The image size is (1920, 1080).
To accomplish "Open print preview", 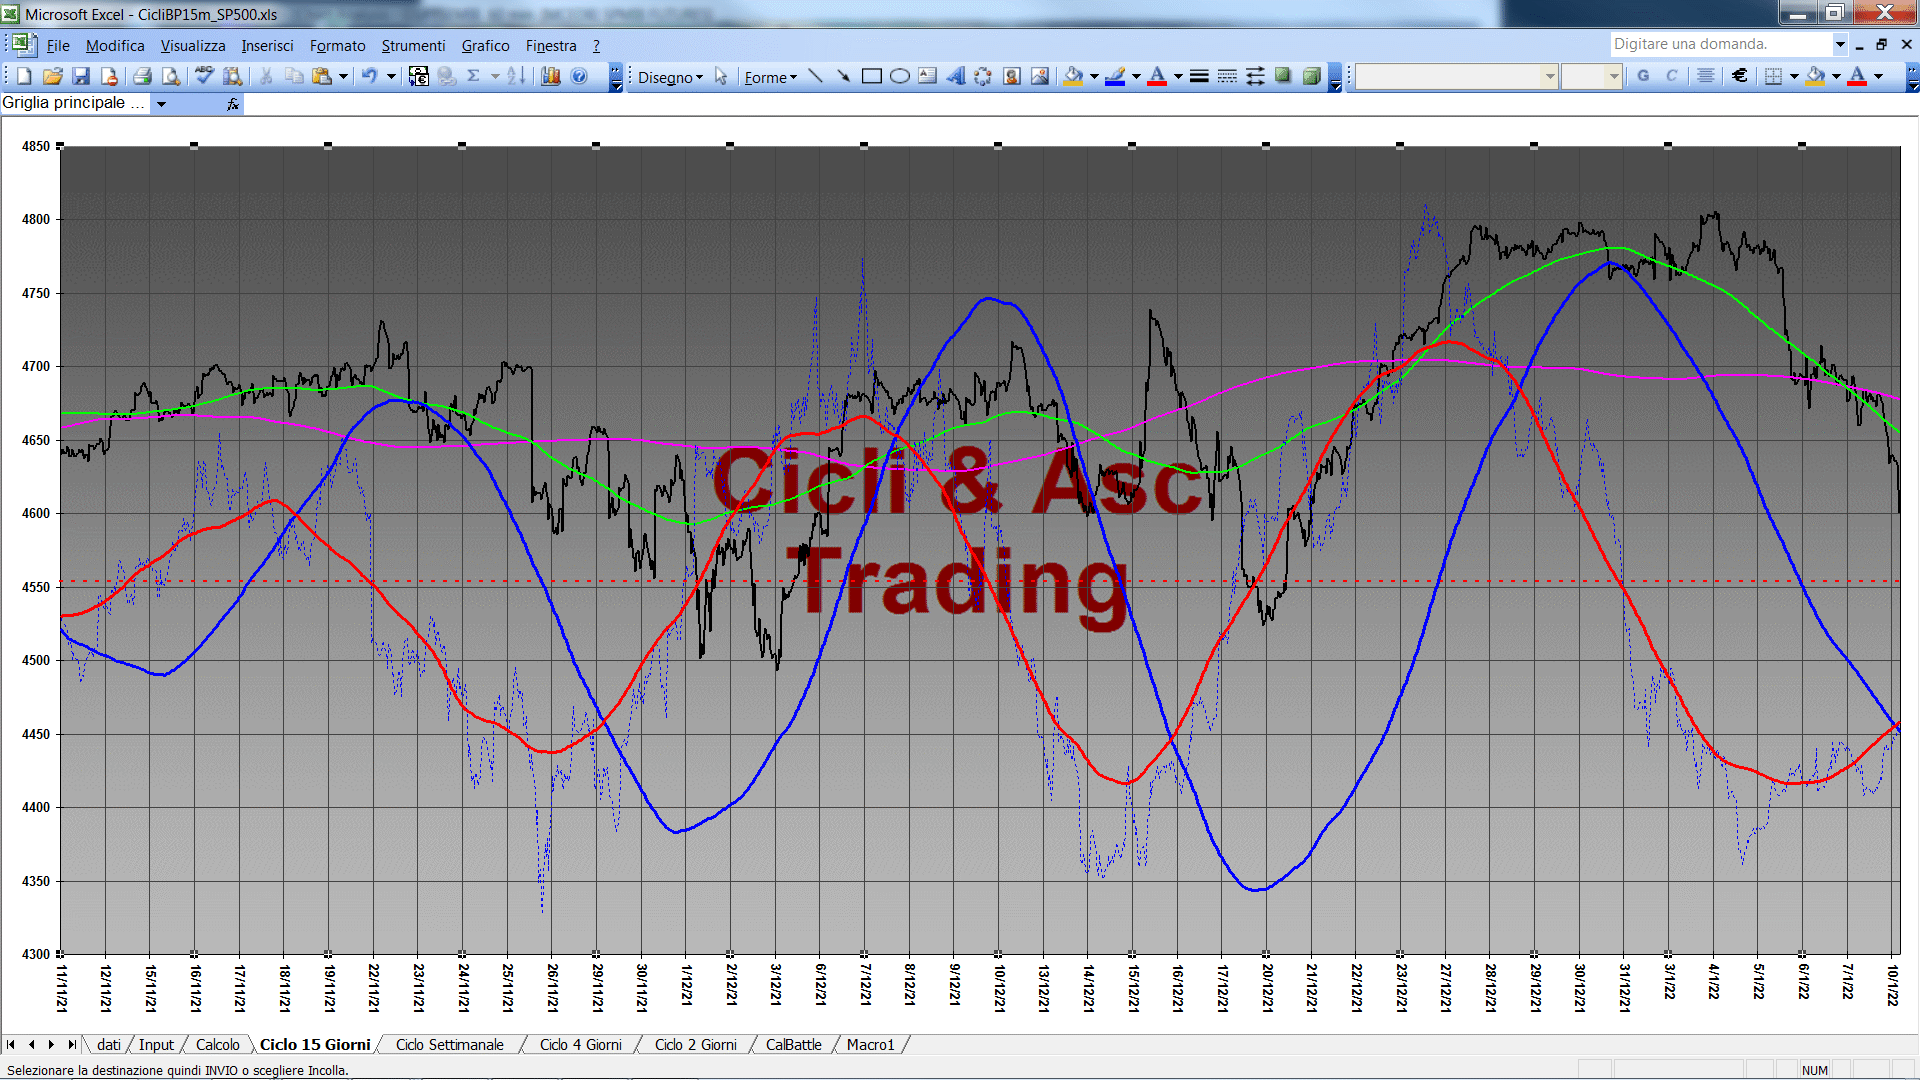I will point(171,76).
